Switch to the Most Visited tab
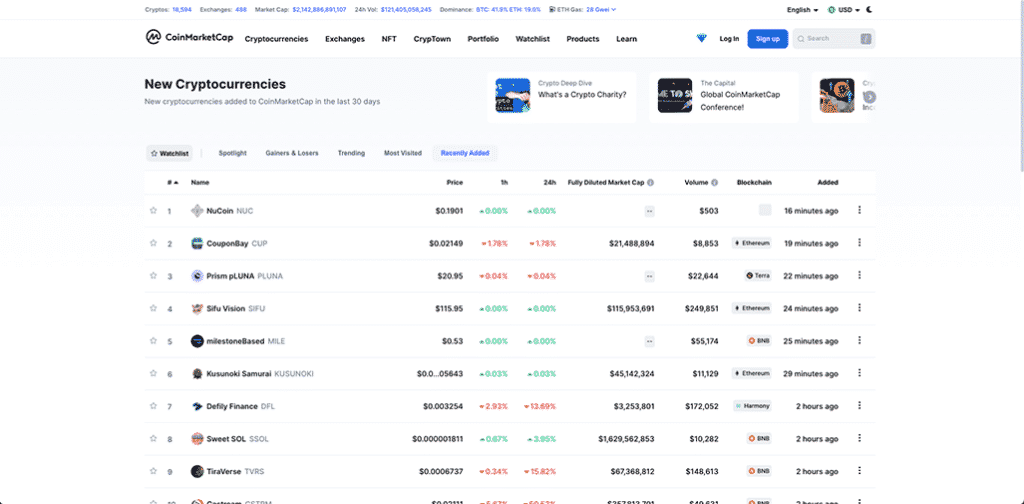The width and height of the screenshot is (1024, 504). tap(402, 153)
